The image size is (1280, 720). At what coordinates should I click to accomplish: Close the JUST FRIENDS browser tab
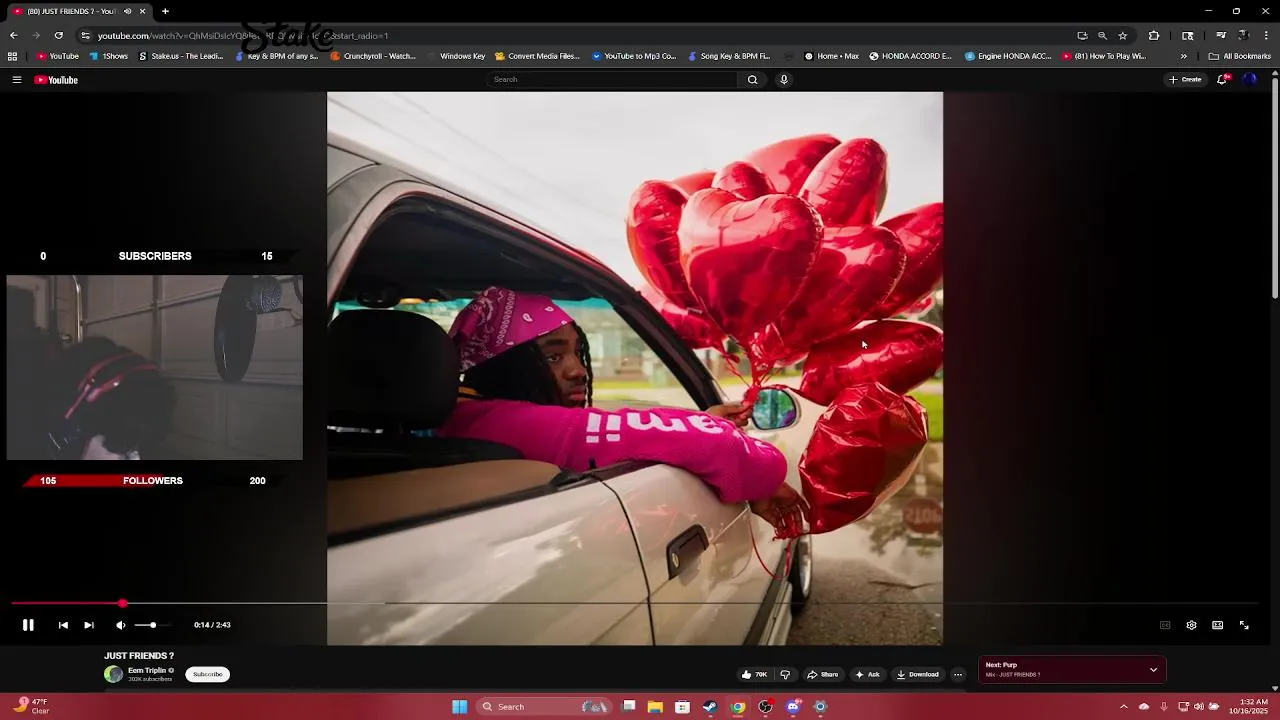(142, 11)
